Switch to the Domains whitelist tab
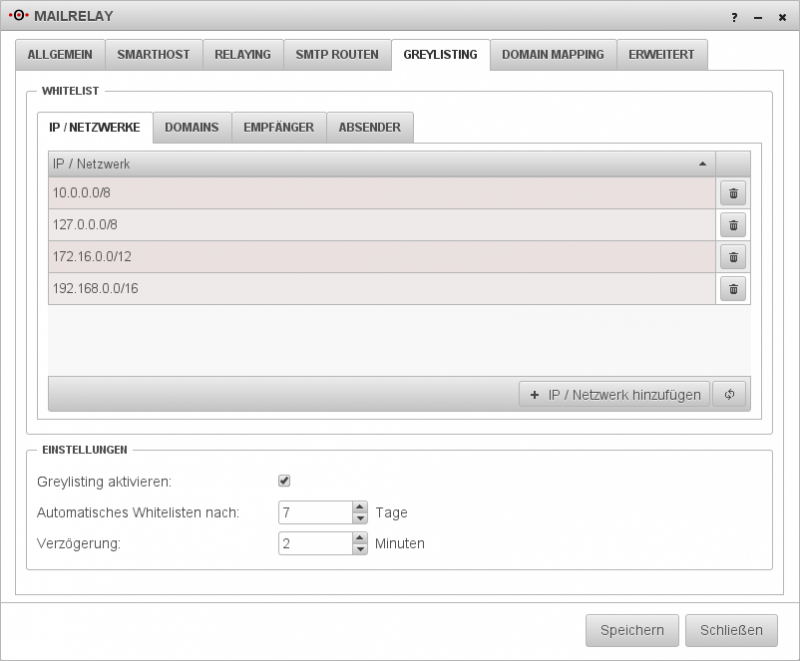This screenshot has height=661, width=800. (192, 127)
